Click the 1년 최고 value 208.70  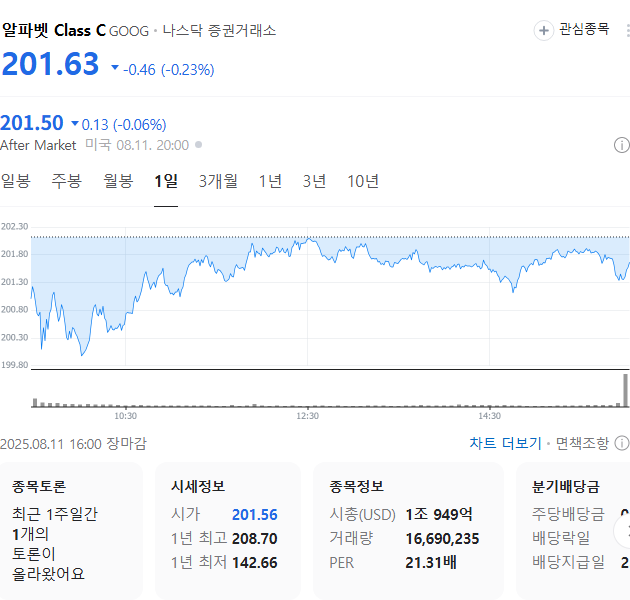click(255, 539)
